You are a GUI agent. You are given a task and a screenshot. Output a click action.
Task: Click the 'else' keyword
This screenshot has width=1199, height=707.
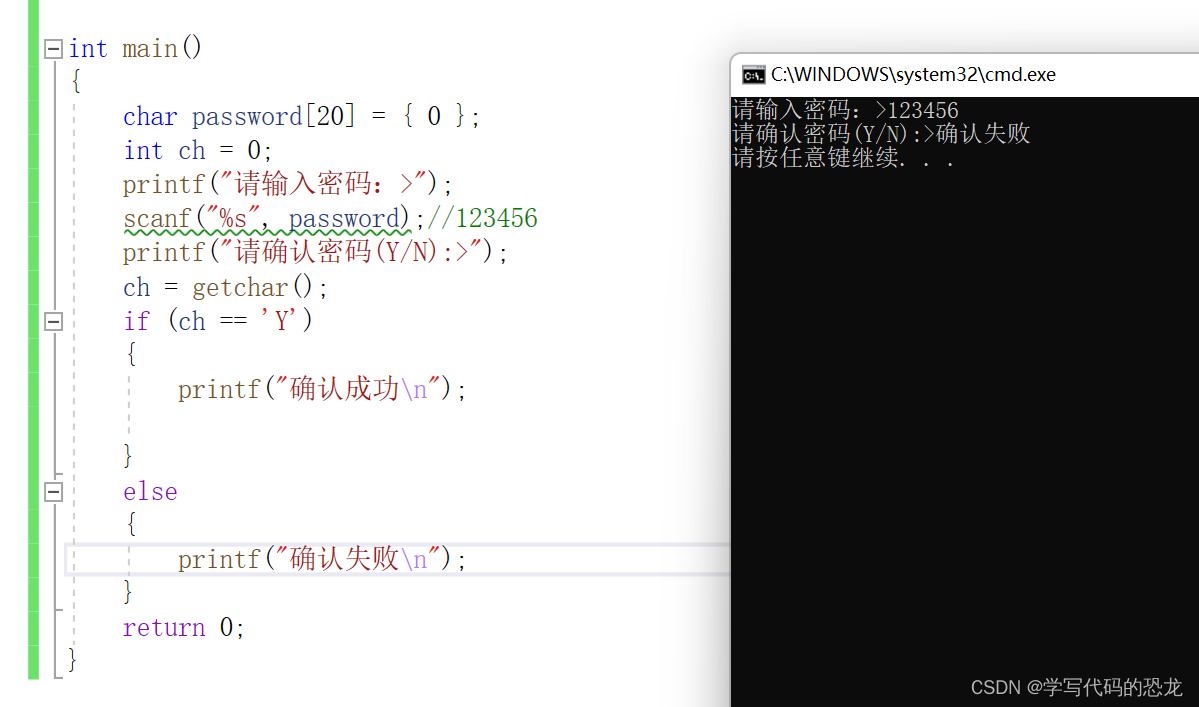[150, 491]
